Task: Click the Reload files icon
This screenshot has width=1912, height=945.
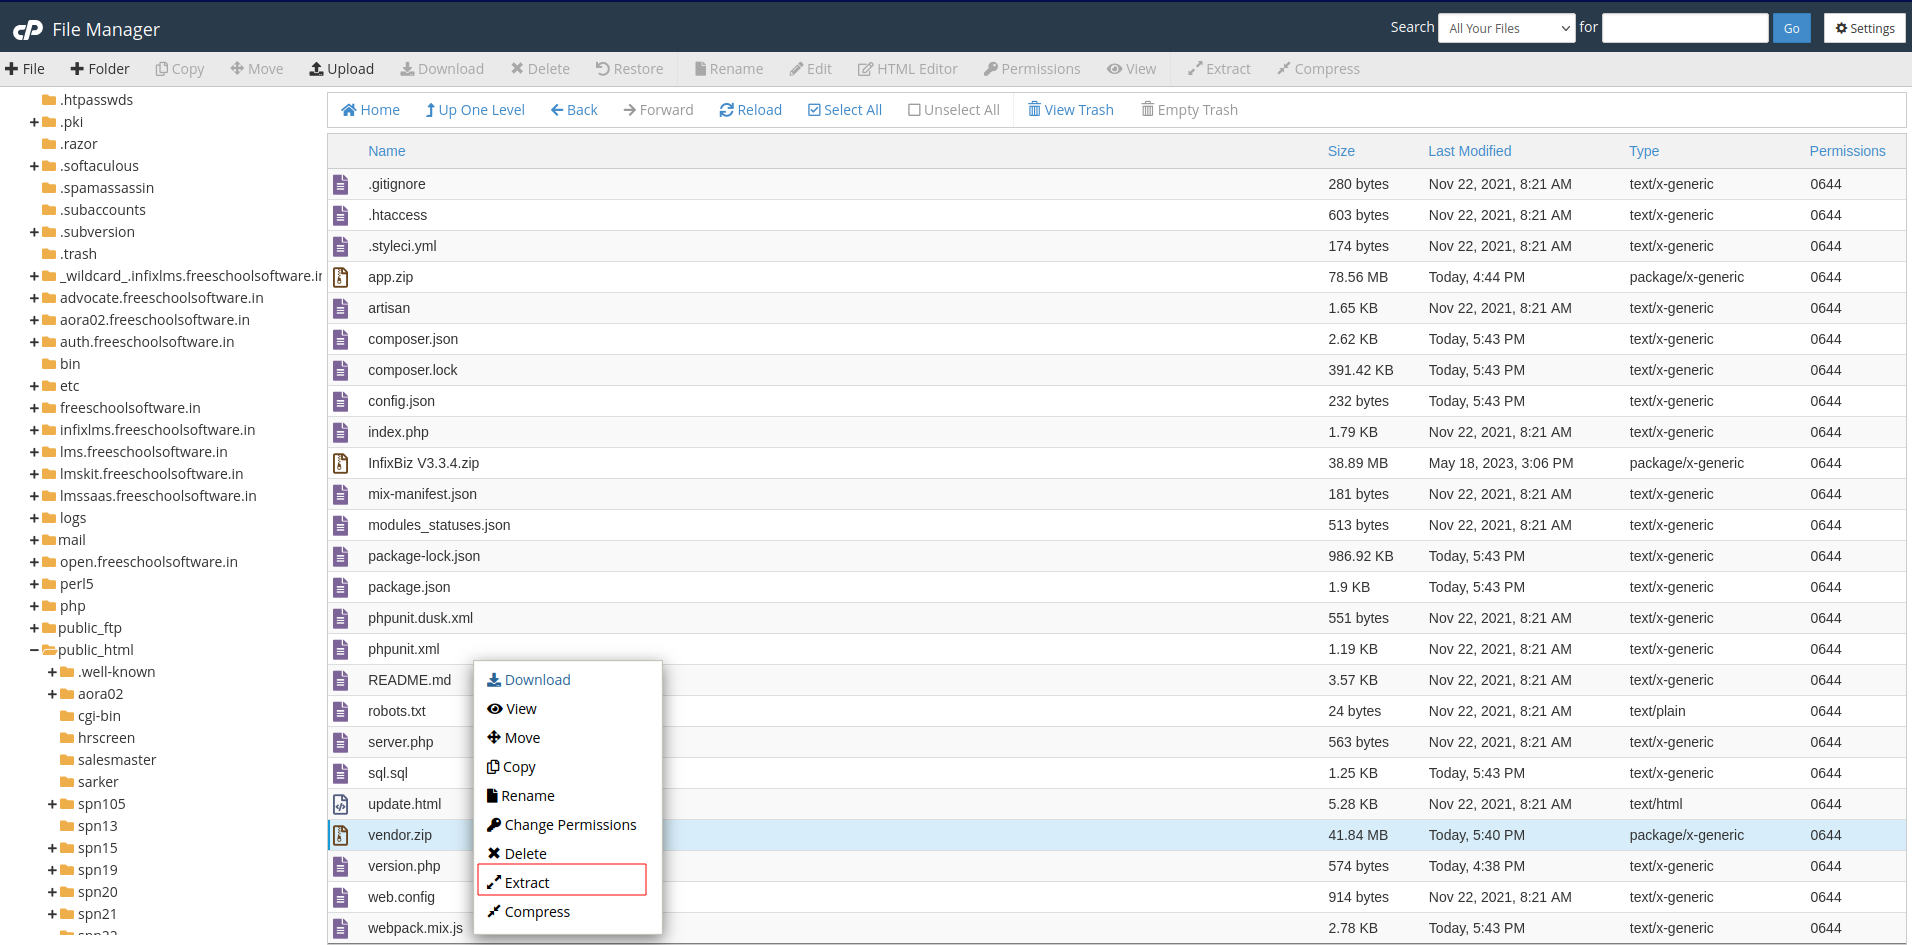Action: (x=726, y=110)
